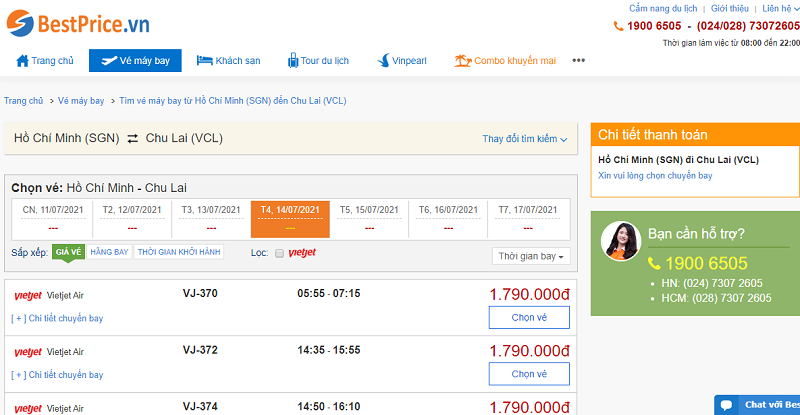800x415 pixels.
Task: Sort flights by HÃNG BAY
Action: point(109,252)
